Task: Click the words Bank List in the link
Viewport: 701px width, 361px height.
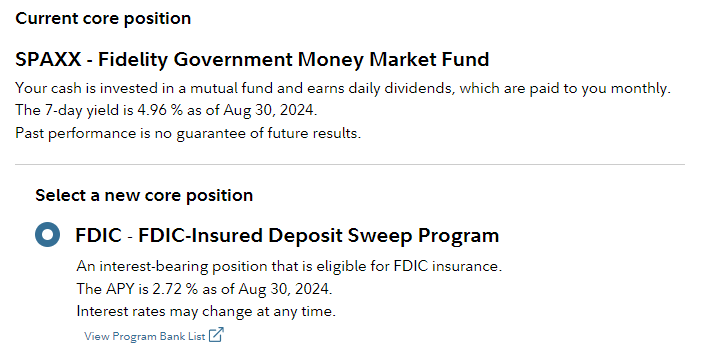Action: (x=180, y=336)
